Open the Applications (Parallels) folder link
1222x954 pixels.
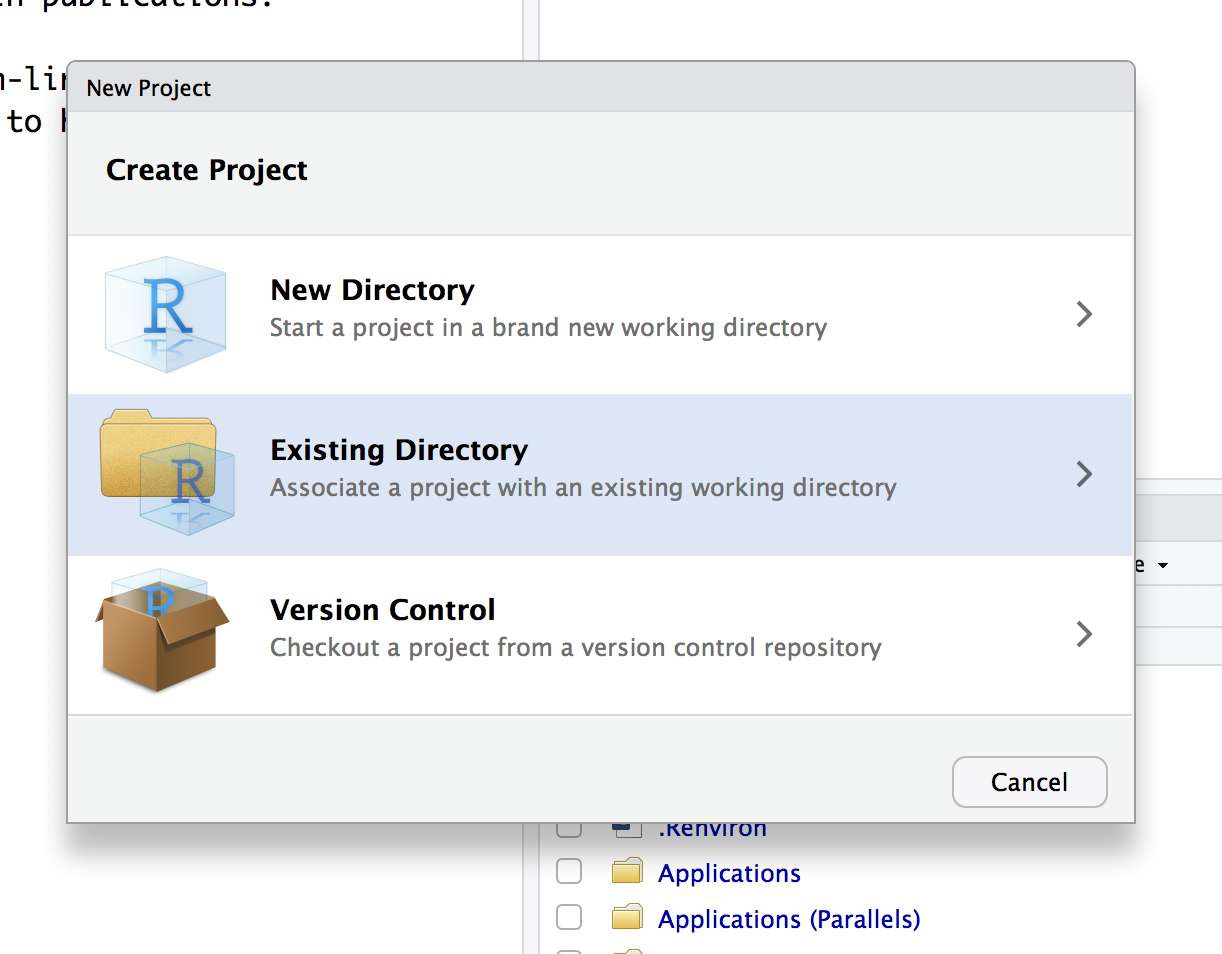pyautogui.click(x=789, y=919)
